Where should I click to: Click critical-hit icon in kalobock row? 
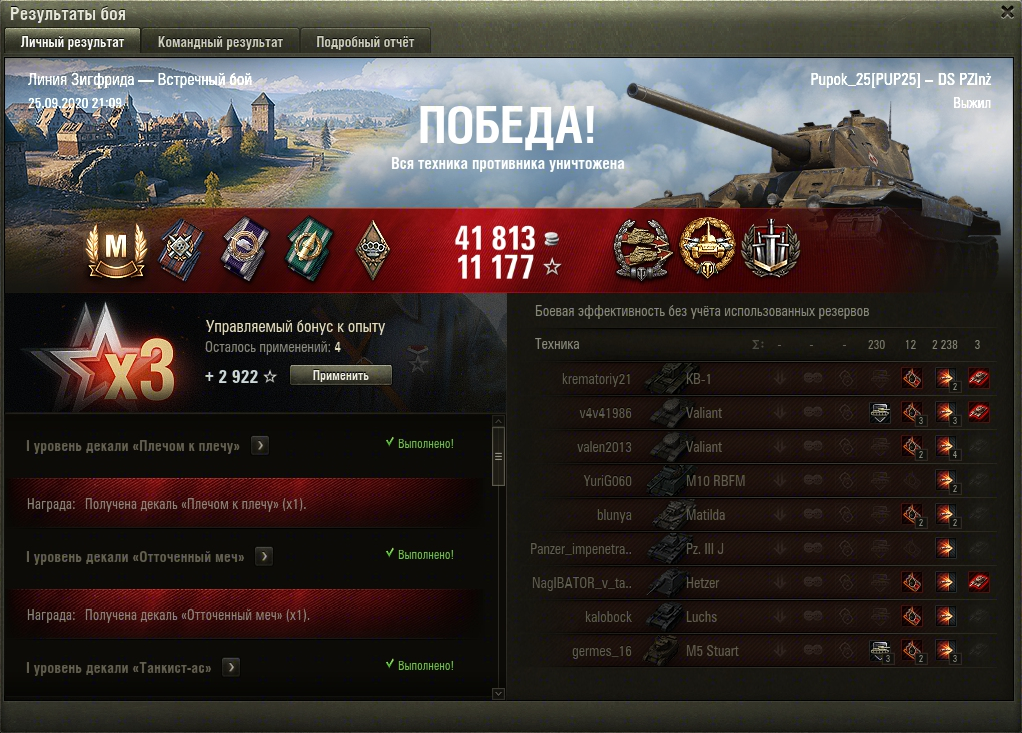[x=912, y=616]
